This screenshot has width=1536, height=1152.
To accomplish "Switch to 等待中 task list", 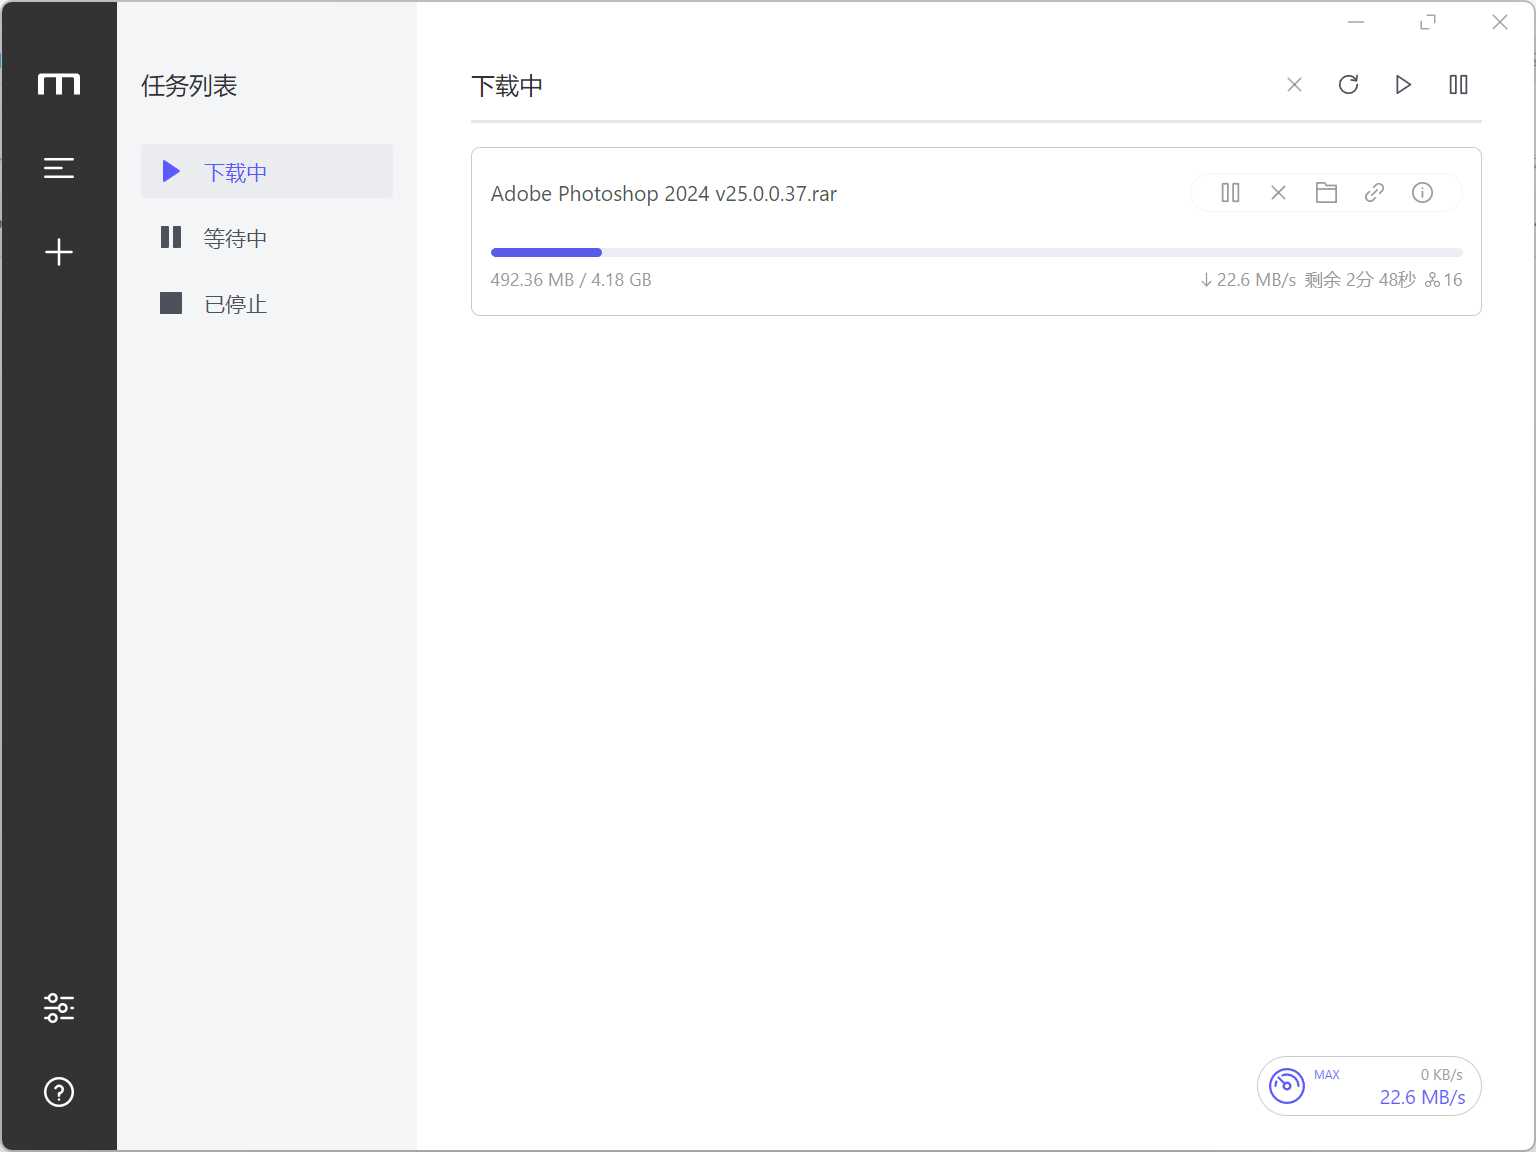I will pos(267,237).
